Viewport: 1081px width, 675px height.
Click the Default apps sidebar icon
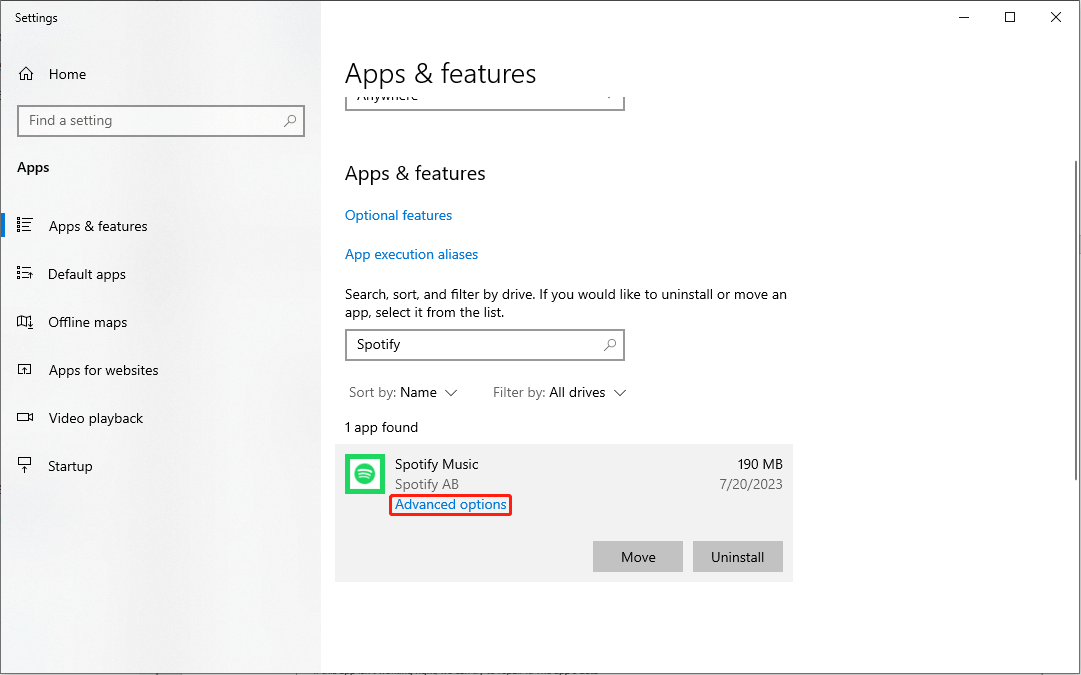pyautogui.click(x=25, y=274)
